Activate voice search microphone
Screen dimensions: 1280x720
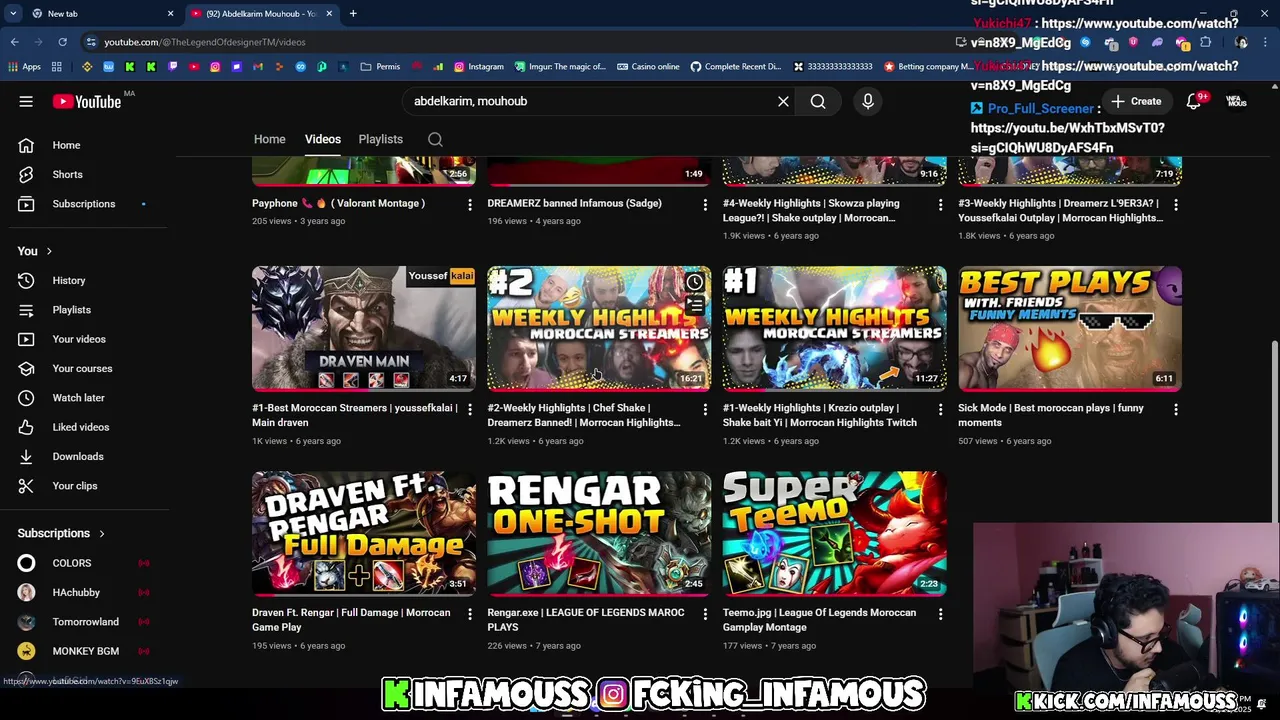point(868,101)
